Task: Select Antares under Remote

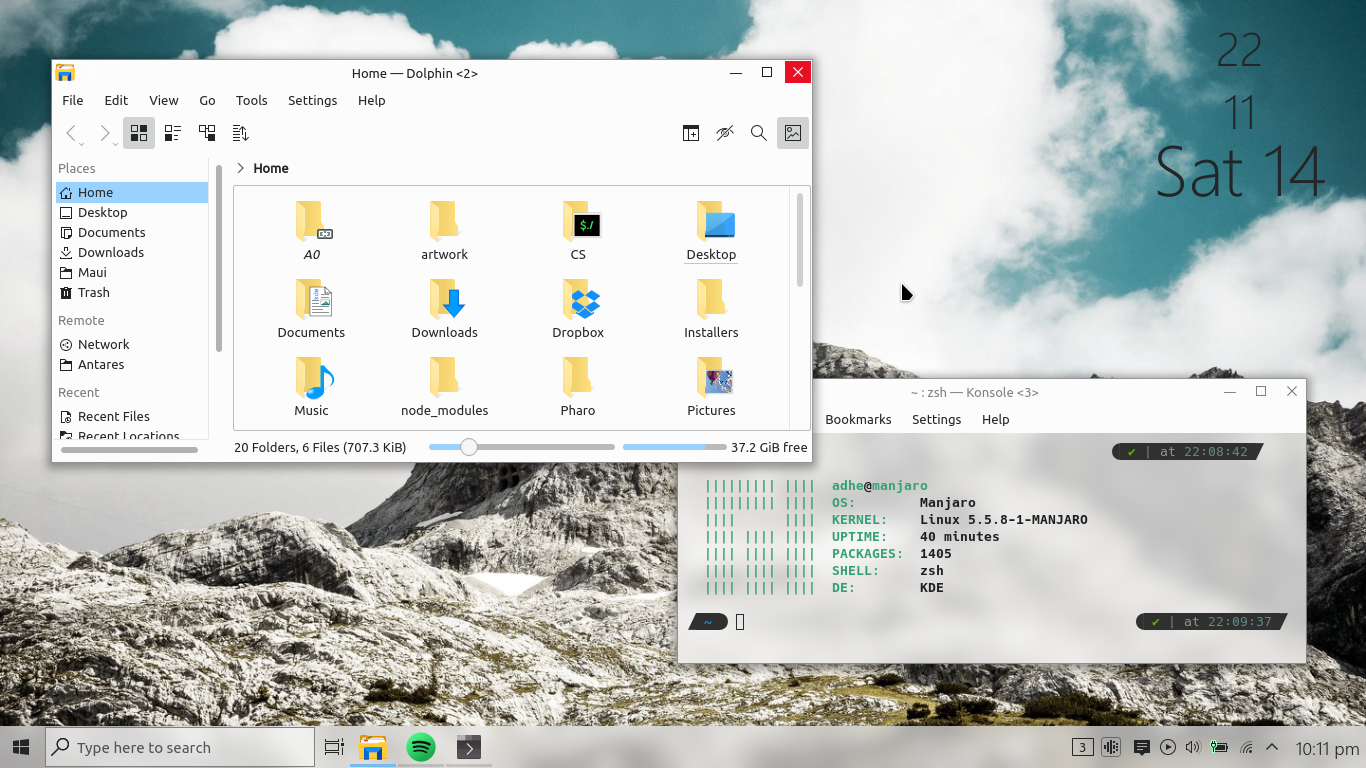Action: point(132,364)
